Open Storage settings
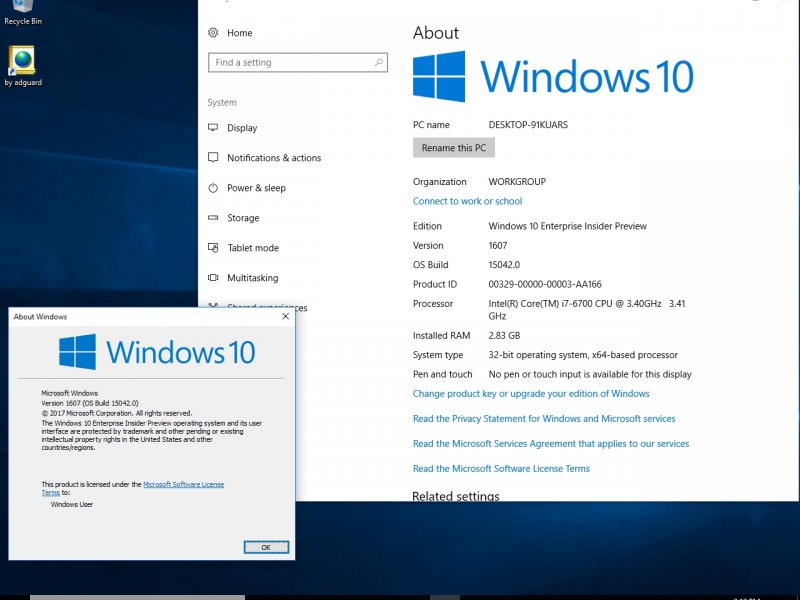This screenshot has height=600, width=800. [243, 218]
